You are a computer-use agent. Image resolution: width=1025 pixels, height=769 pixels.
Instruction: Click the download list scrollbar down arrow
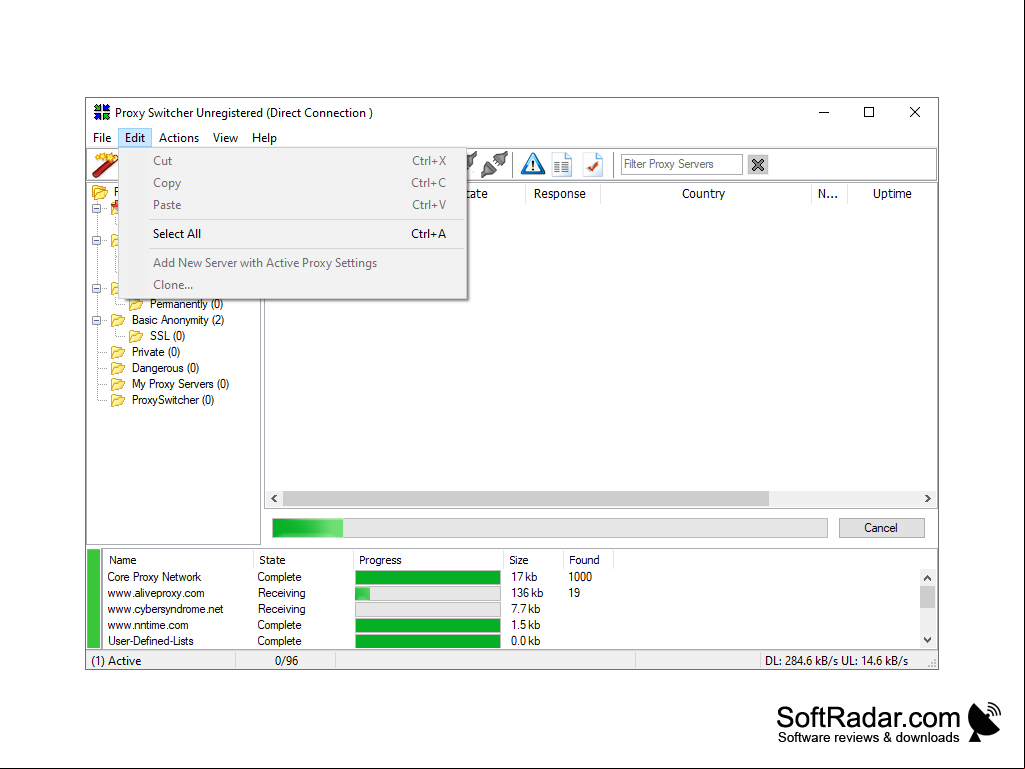[x=928, y=640]
